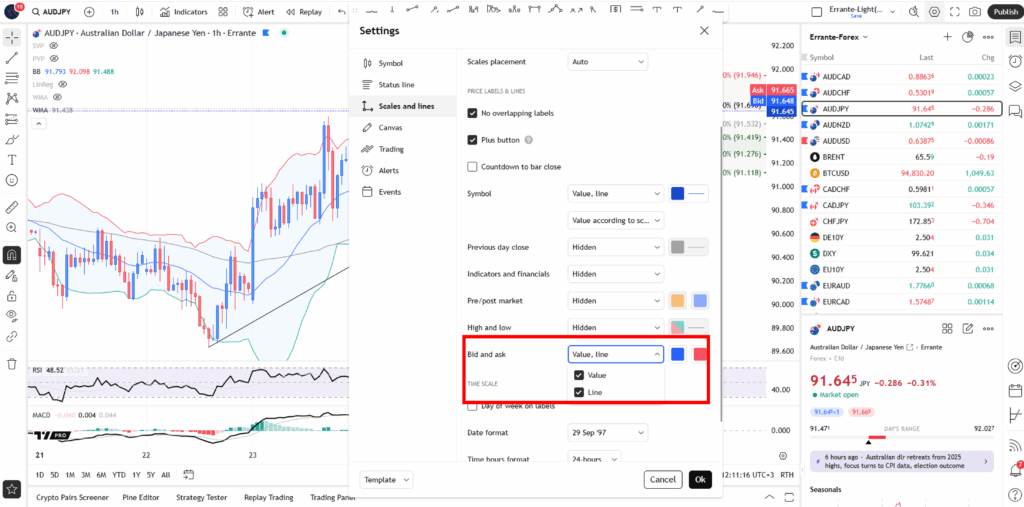Uncheck Value in Bid and ask dropdown
This screenshot has height=507, width=1024.
(579, 375)
